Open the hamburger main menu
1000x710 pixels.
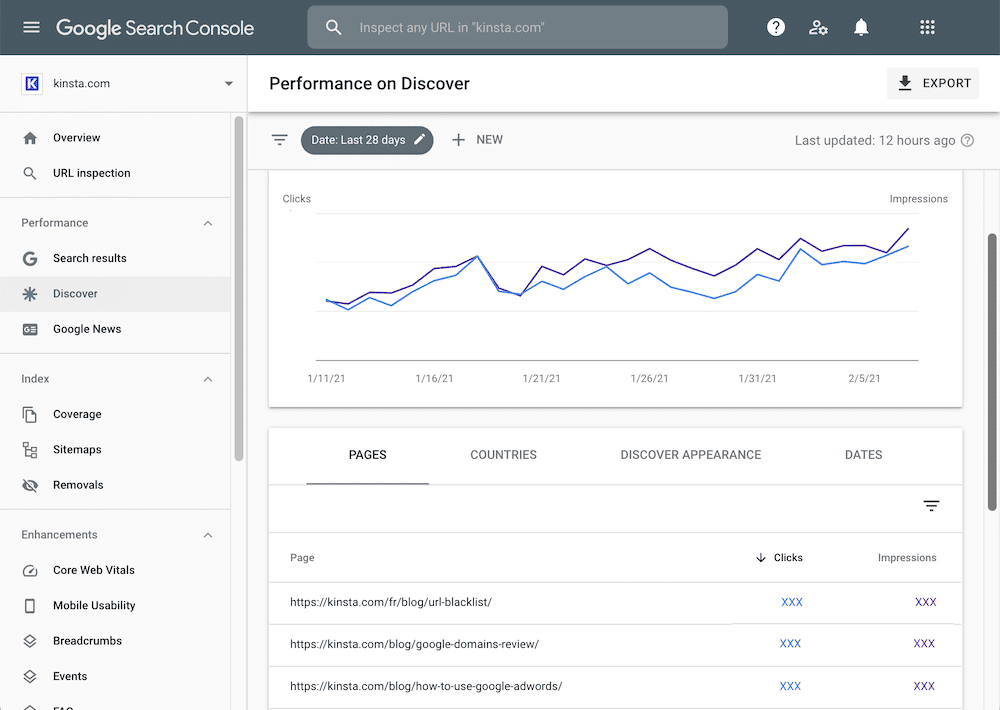[x=31, y=27]
